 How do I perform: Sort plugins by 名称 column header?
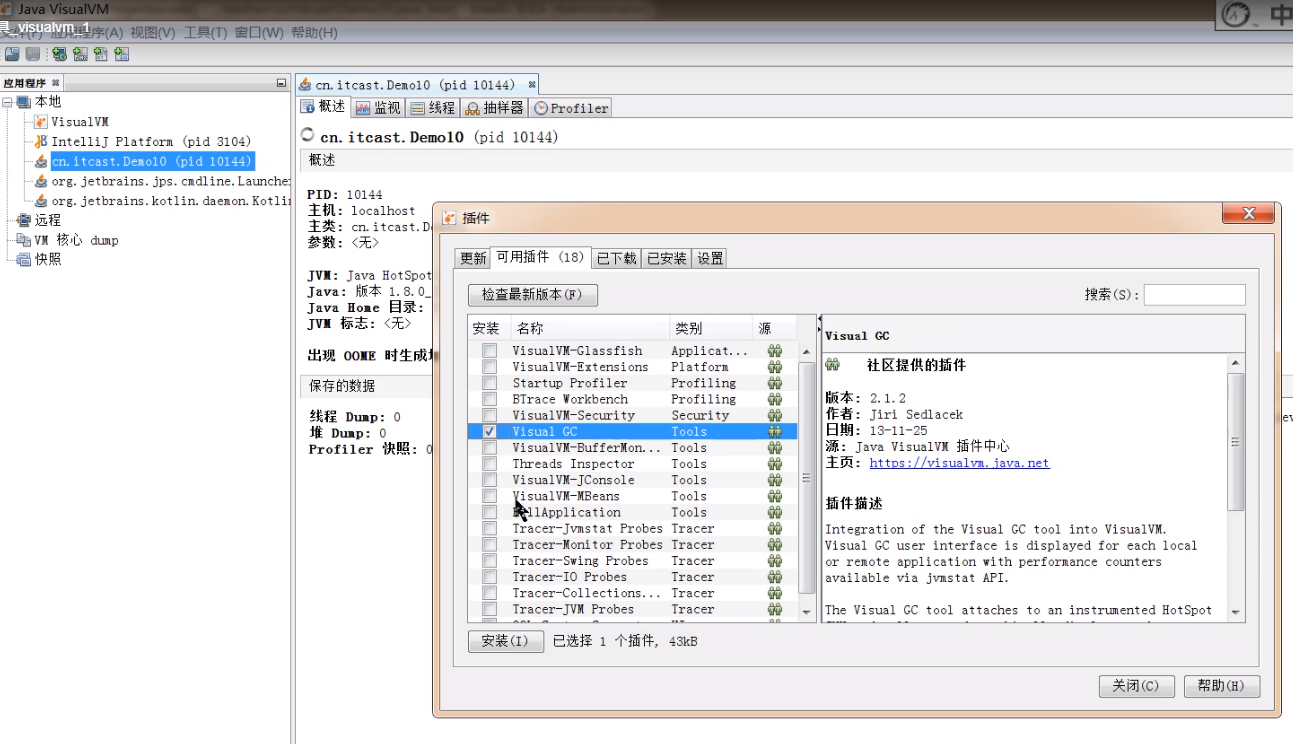tap(590, 328)
